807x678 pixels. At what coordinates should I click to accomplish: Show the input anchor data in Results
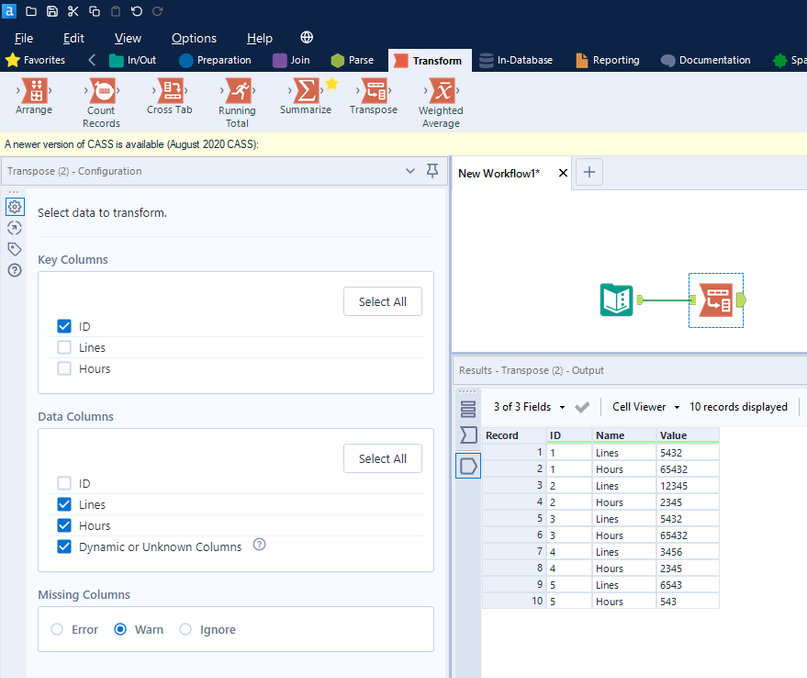click(x=468, y=436)
